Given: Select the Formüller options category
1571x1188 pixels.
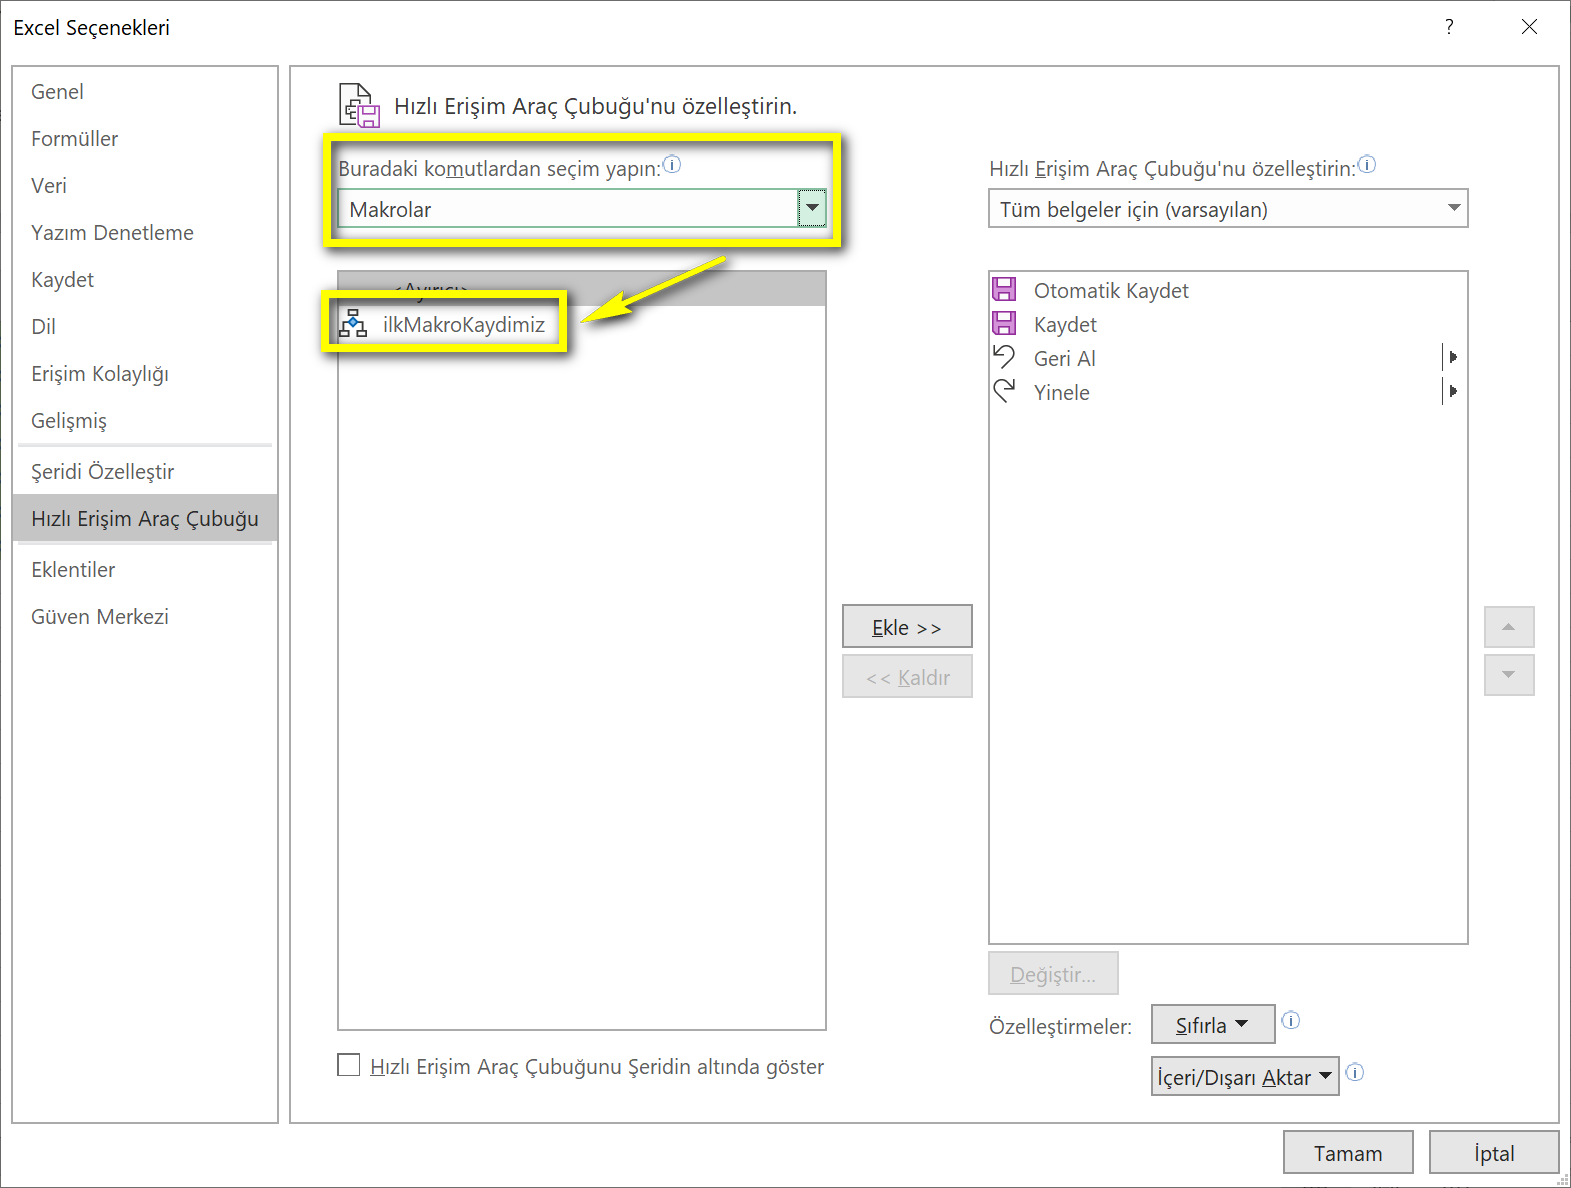Looking at the screenshot, I should tap(145, 139).
